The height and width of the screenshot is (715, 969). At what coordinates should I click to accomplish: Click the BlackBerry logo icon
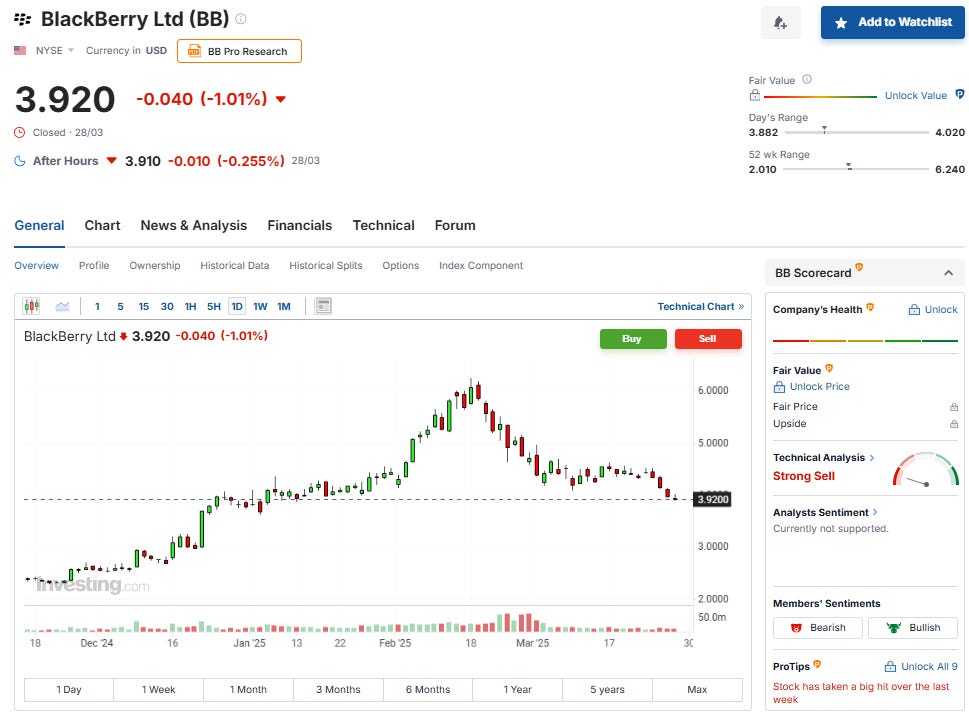coord(23,19)
